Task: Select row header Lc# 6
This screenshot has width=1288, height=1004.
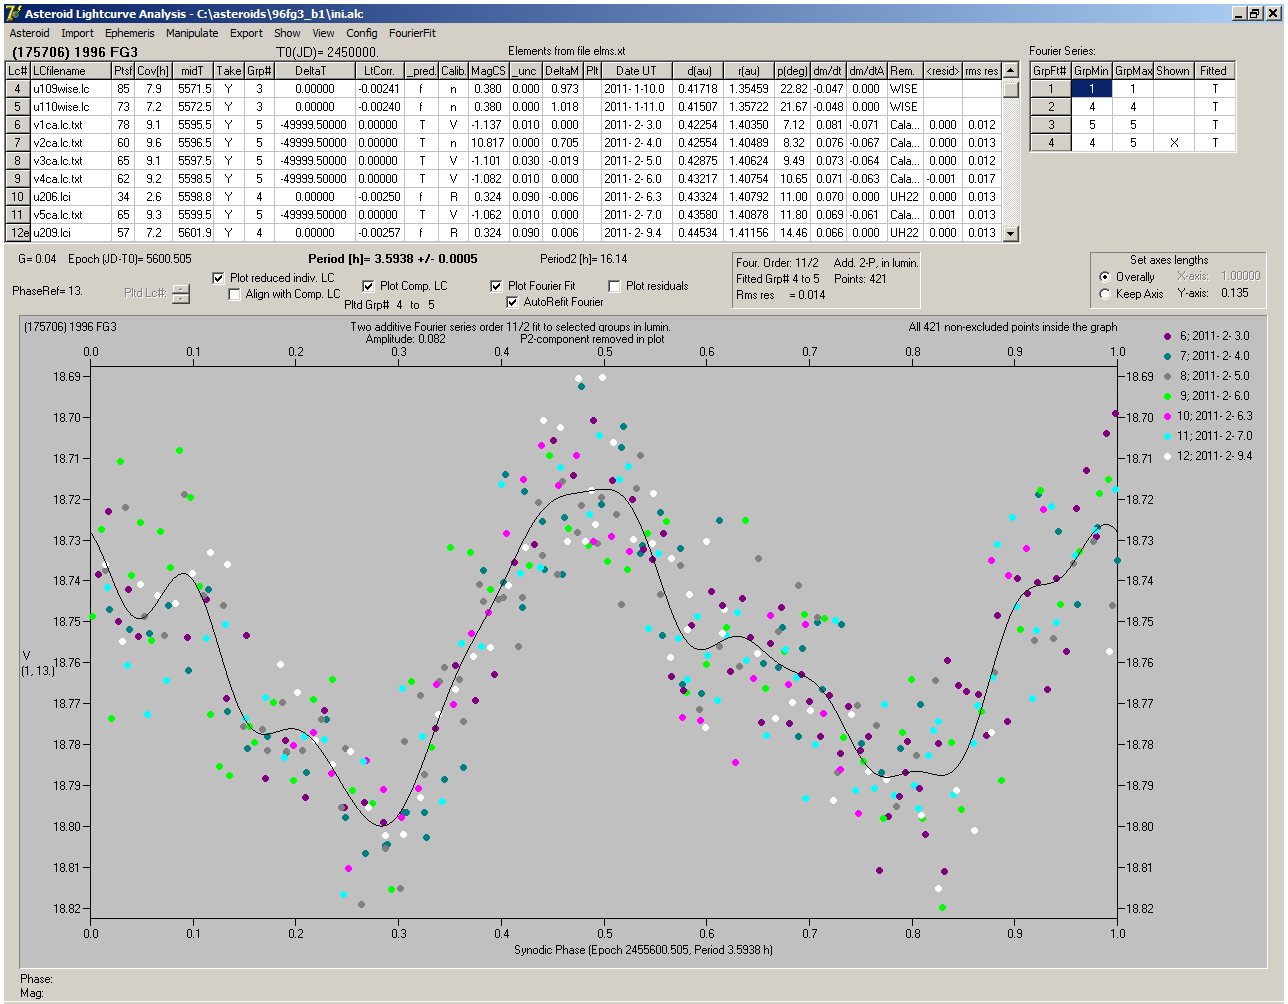Action: pyautogui.click(x=18, y=125)
